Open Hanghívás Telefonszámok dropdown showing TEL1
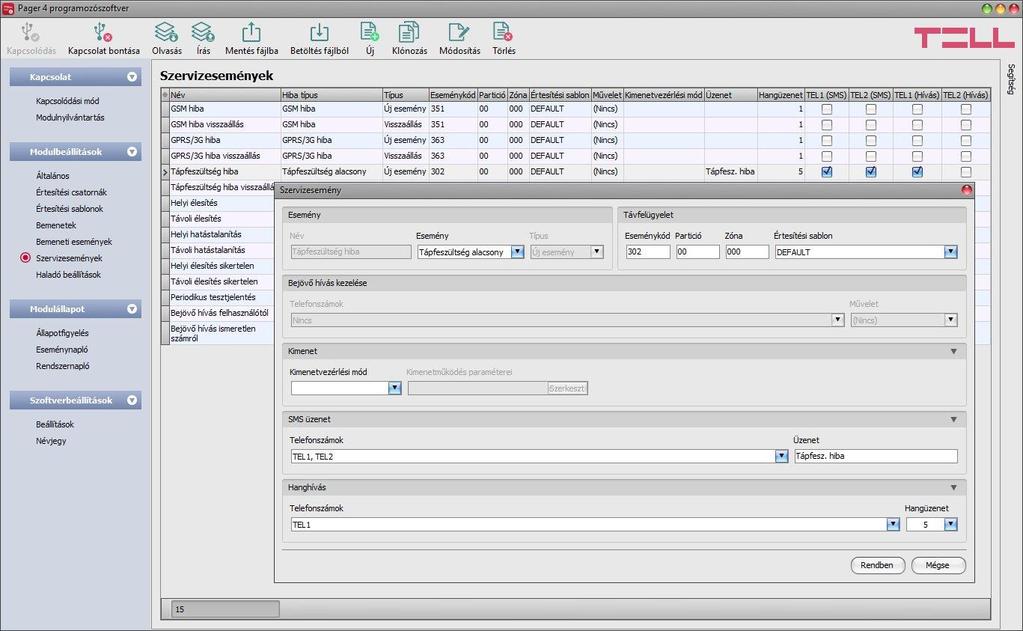Viewport: 1023px width, 631px height. coord(893,524)
